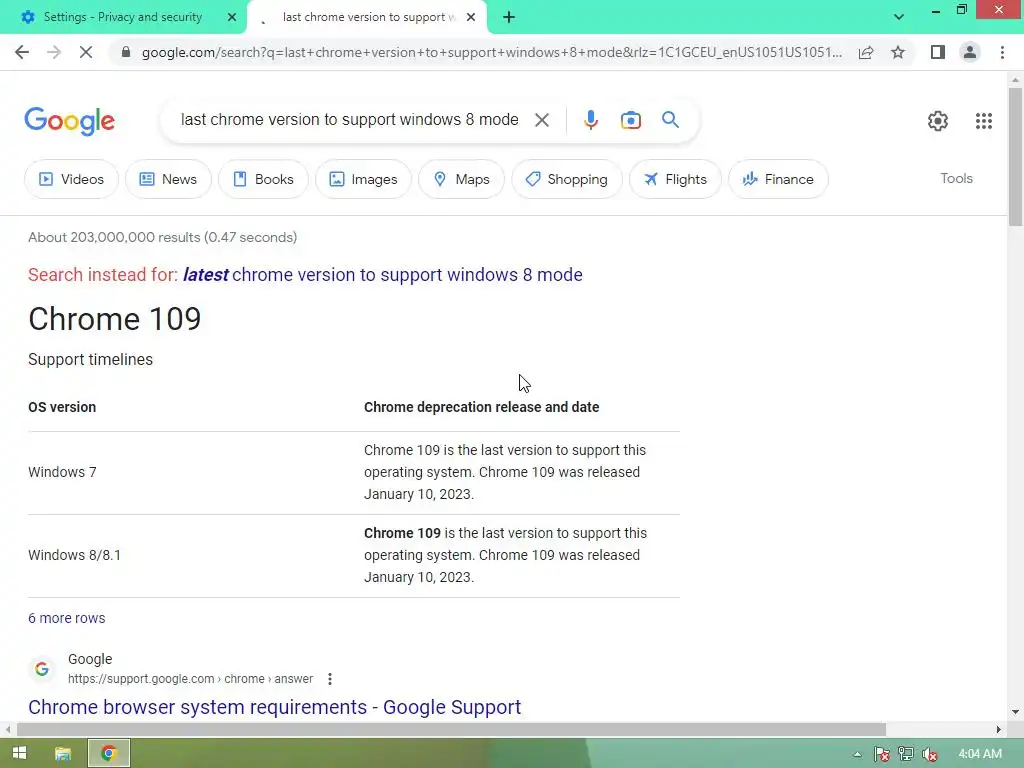Share this page from the address bar
Viewport: 1024px width, 768px height.
pos(866,52)
